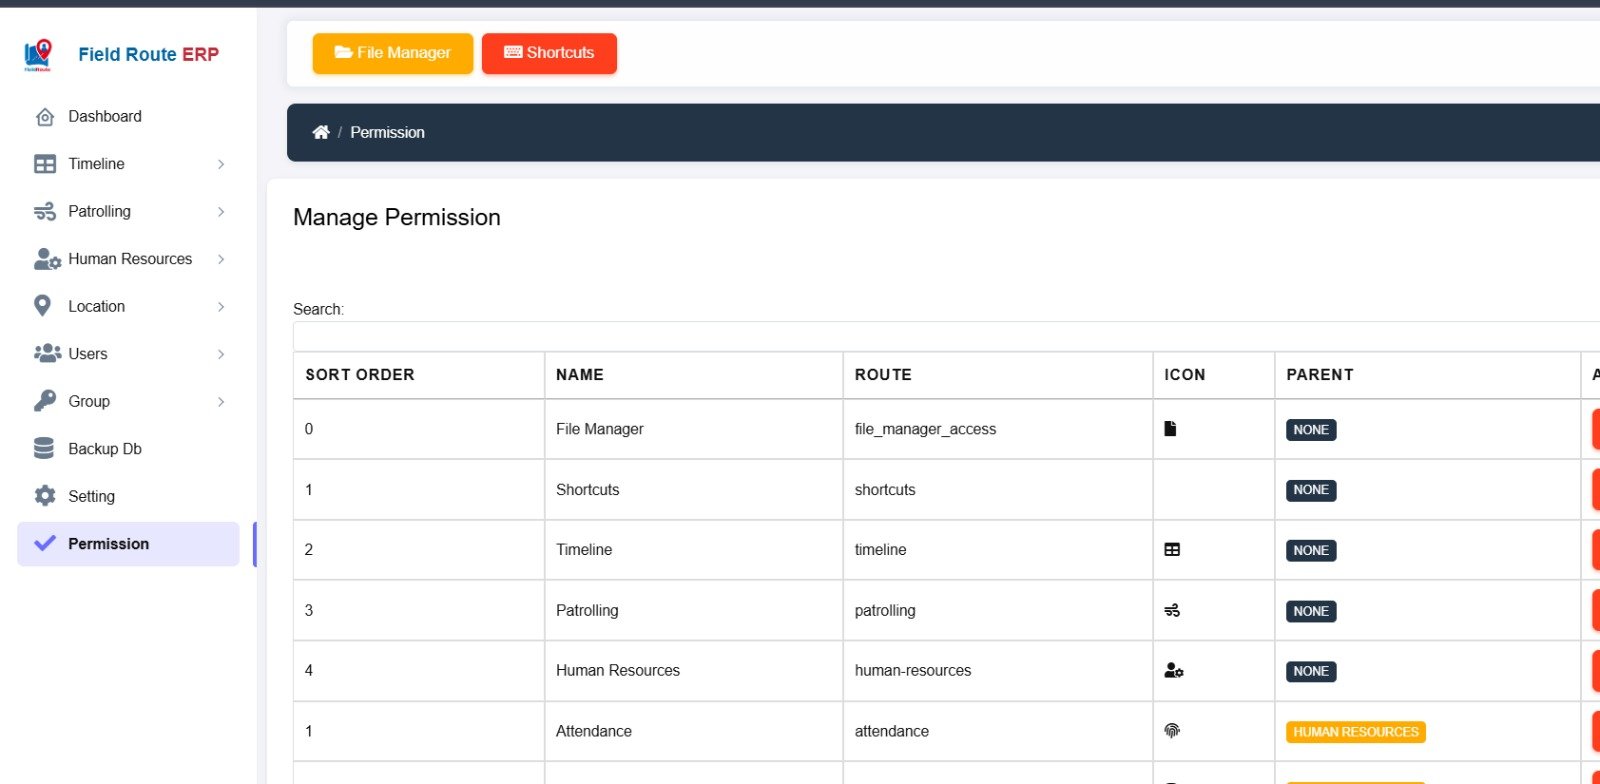Open the Location menu item
Image resolution: width=1600 pixels, height=784 pixels.
coord(128,307)
